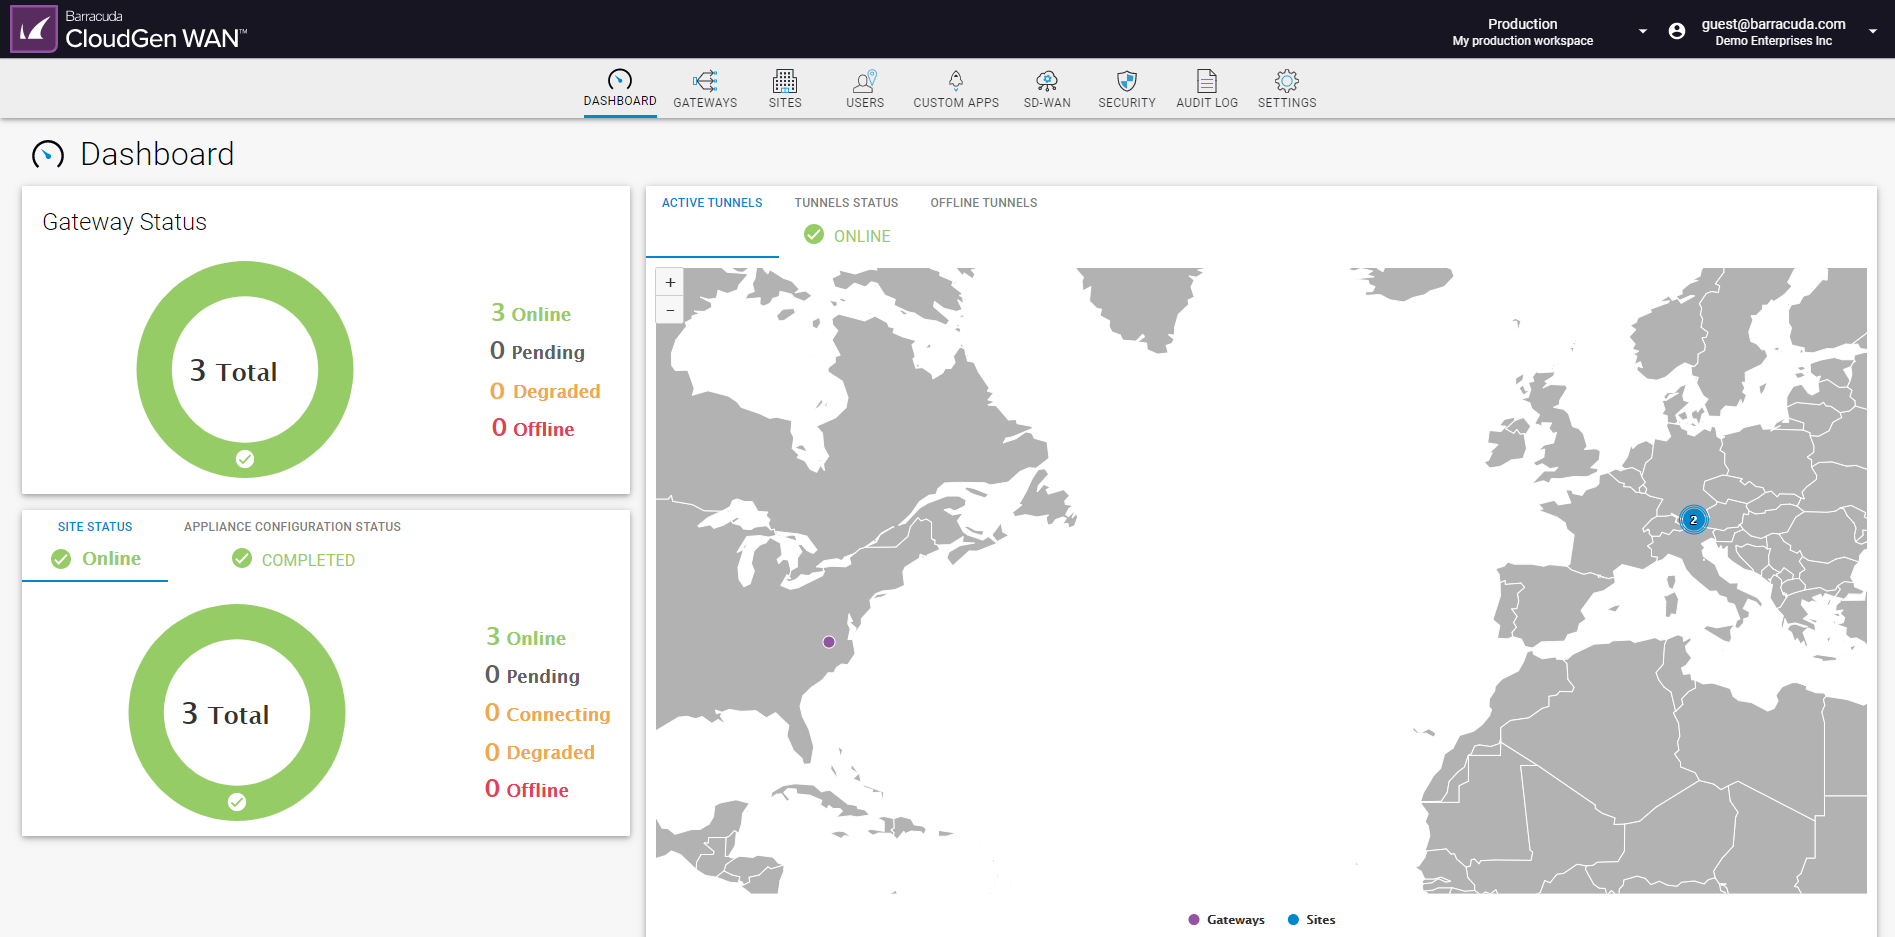Click '0 Pending' in Gateway Status
1895x937 pixels.
pos(537,351)
